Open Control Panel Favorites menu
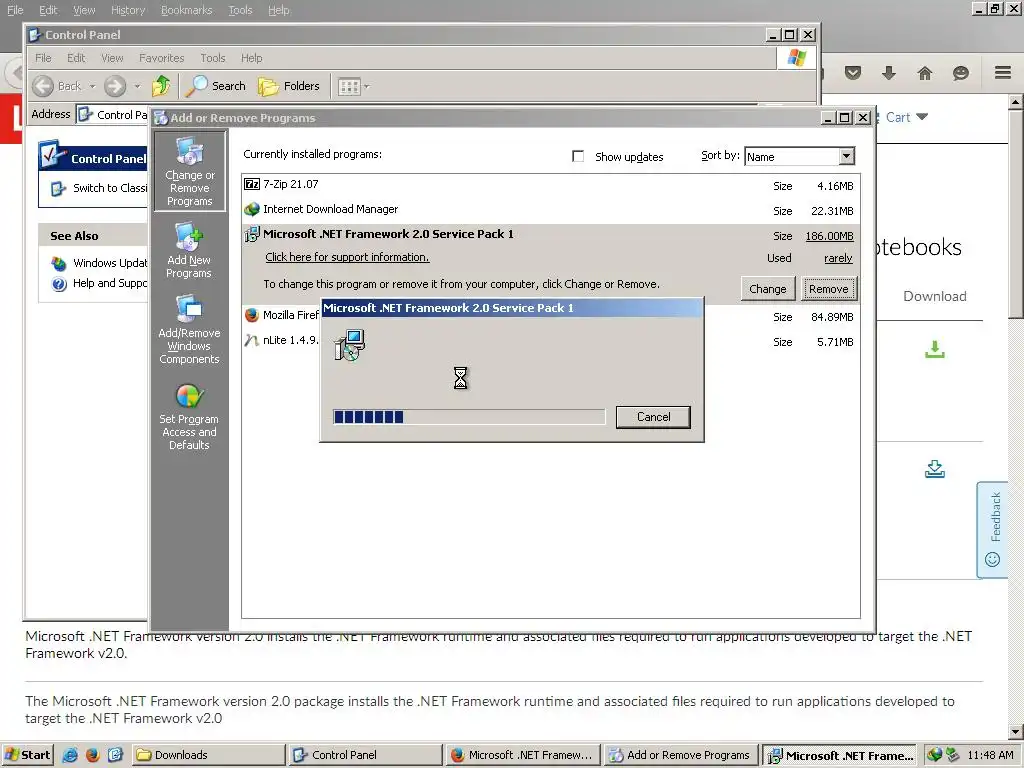This screenshot has height=768, width=1024. click(161, 58)
